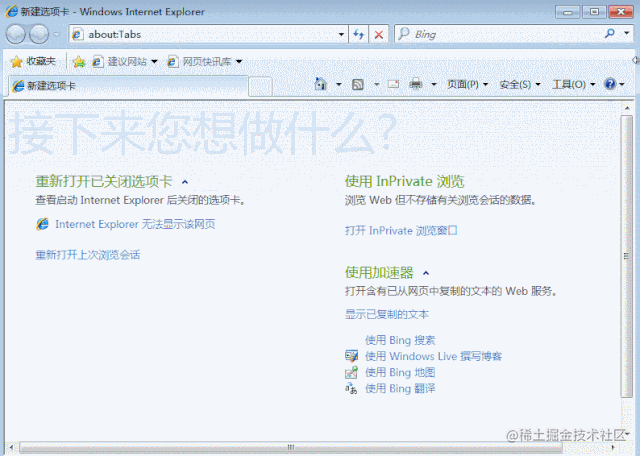
Task: Open Internet Explorer 无法显示该网页 link
Action: (135, 224)
